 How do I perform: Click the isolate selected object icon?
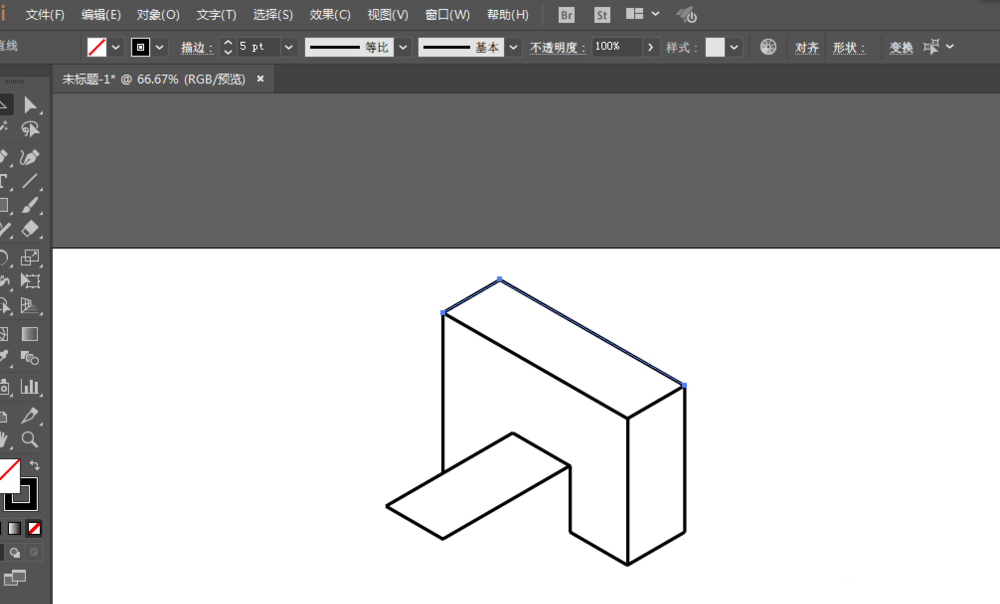click(931, 47)
